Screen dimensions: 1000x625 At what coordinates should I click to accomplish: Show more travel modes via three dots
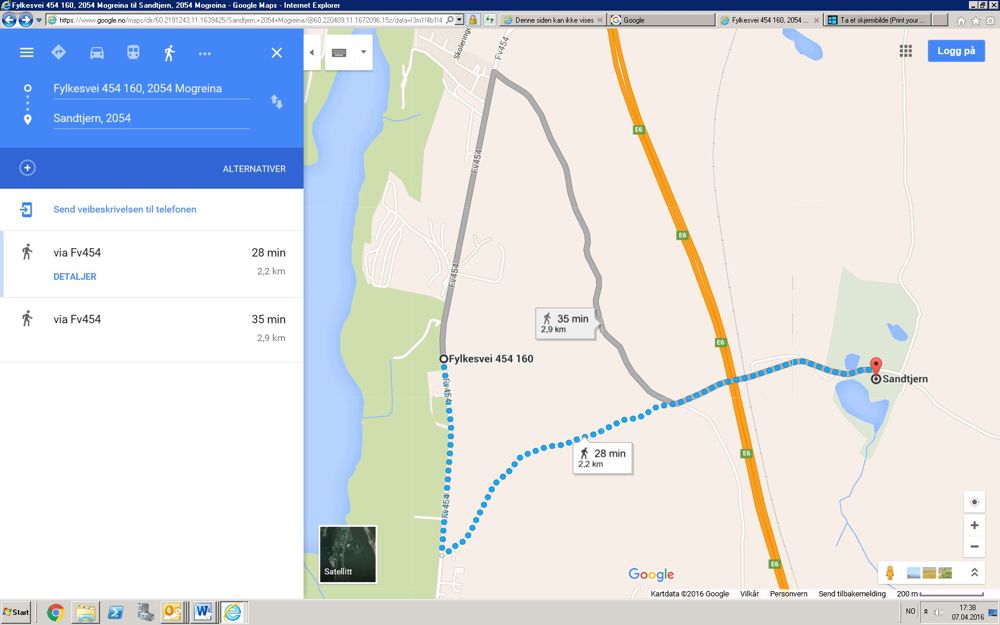[205, 54]
